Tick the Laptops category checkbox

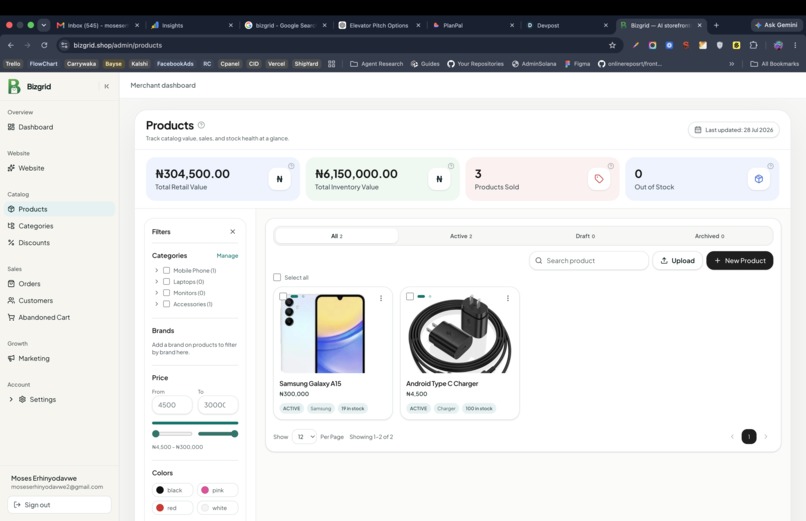[x=167, y=282]
